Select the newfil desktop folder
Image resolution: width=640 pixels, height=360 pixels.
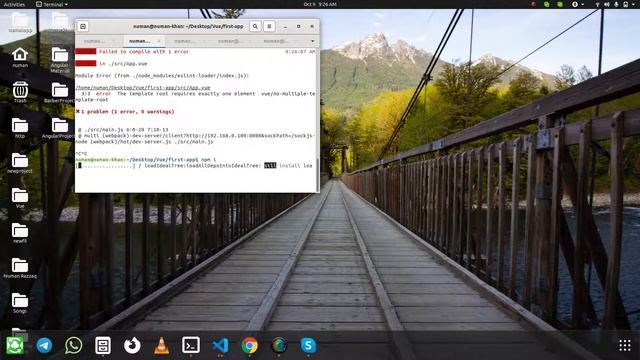pyautogui.click(x=20, y=233)
